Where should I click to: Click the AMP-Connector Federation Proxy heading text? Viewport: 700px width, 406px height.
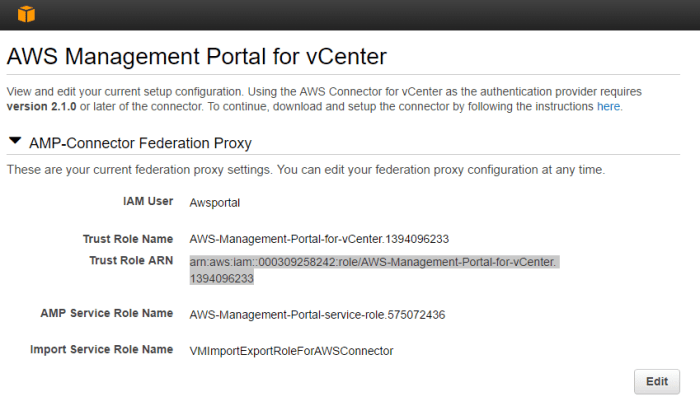pyautogui.click(x=140, y=143)
